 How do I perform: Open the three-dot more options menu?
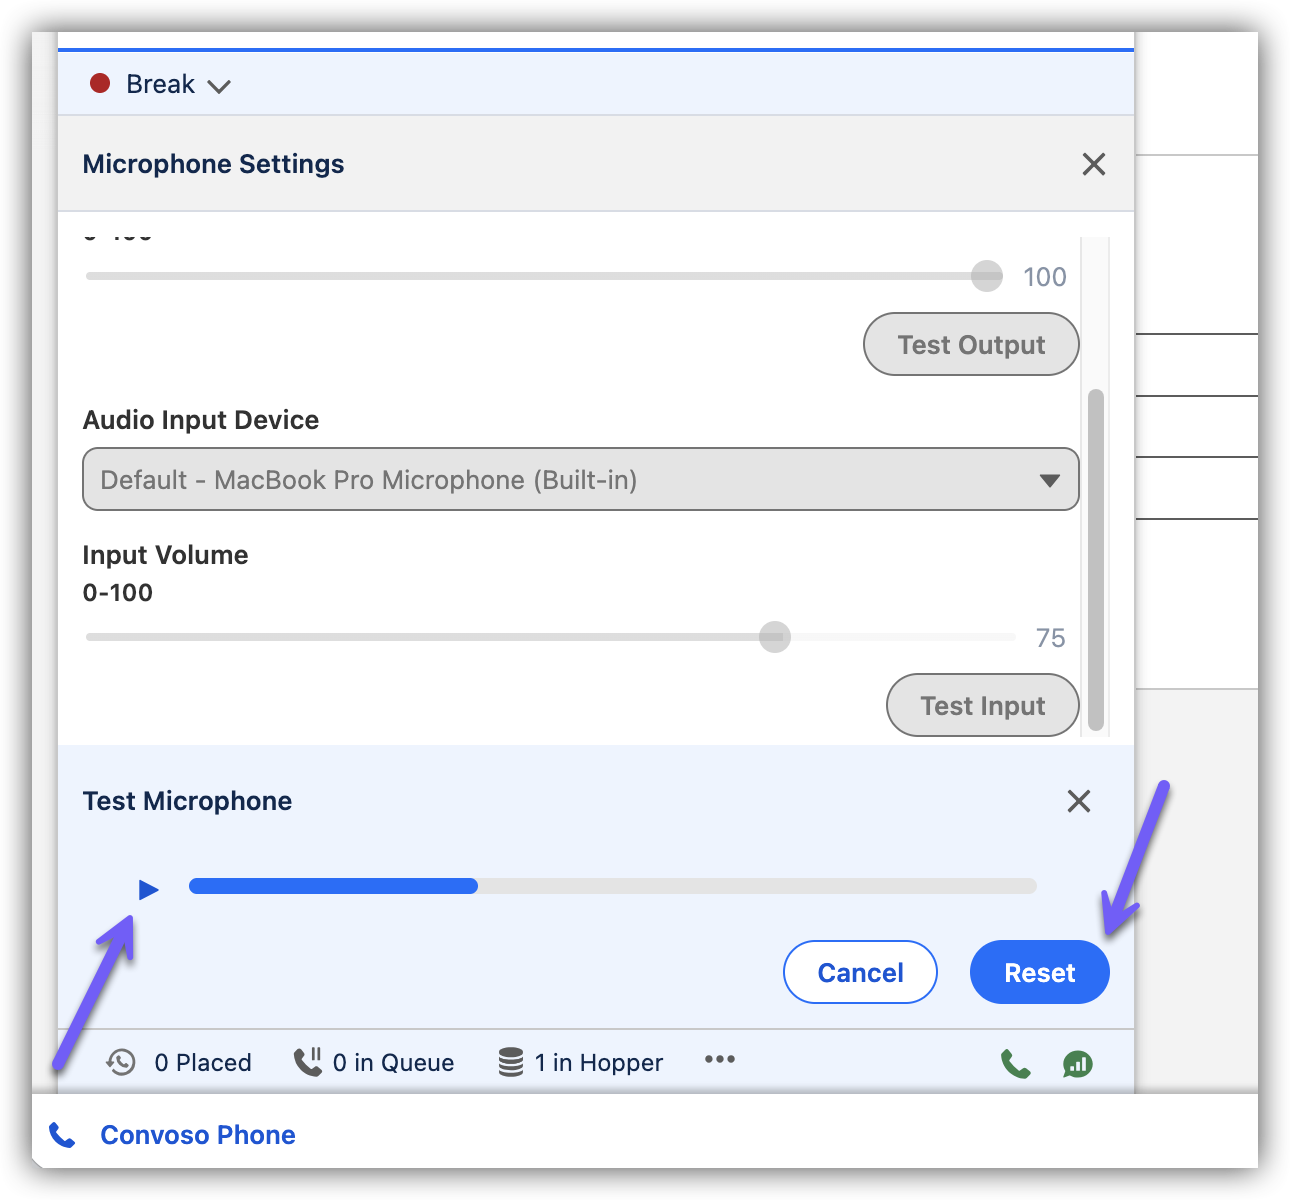719,1060
